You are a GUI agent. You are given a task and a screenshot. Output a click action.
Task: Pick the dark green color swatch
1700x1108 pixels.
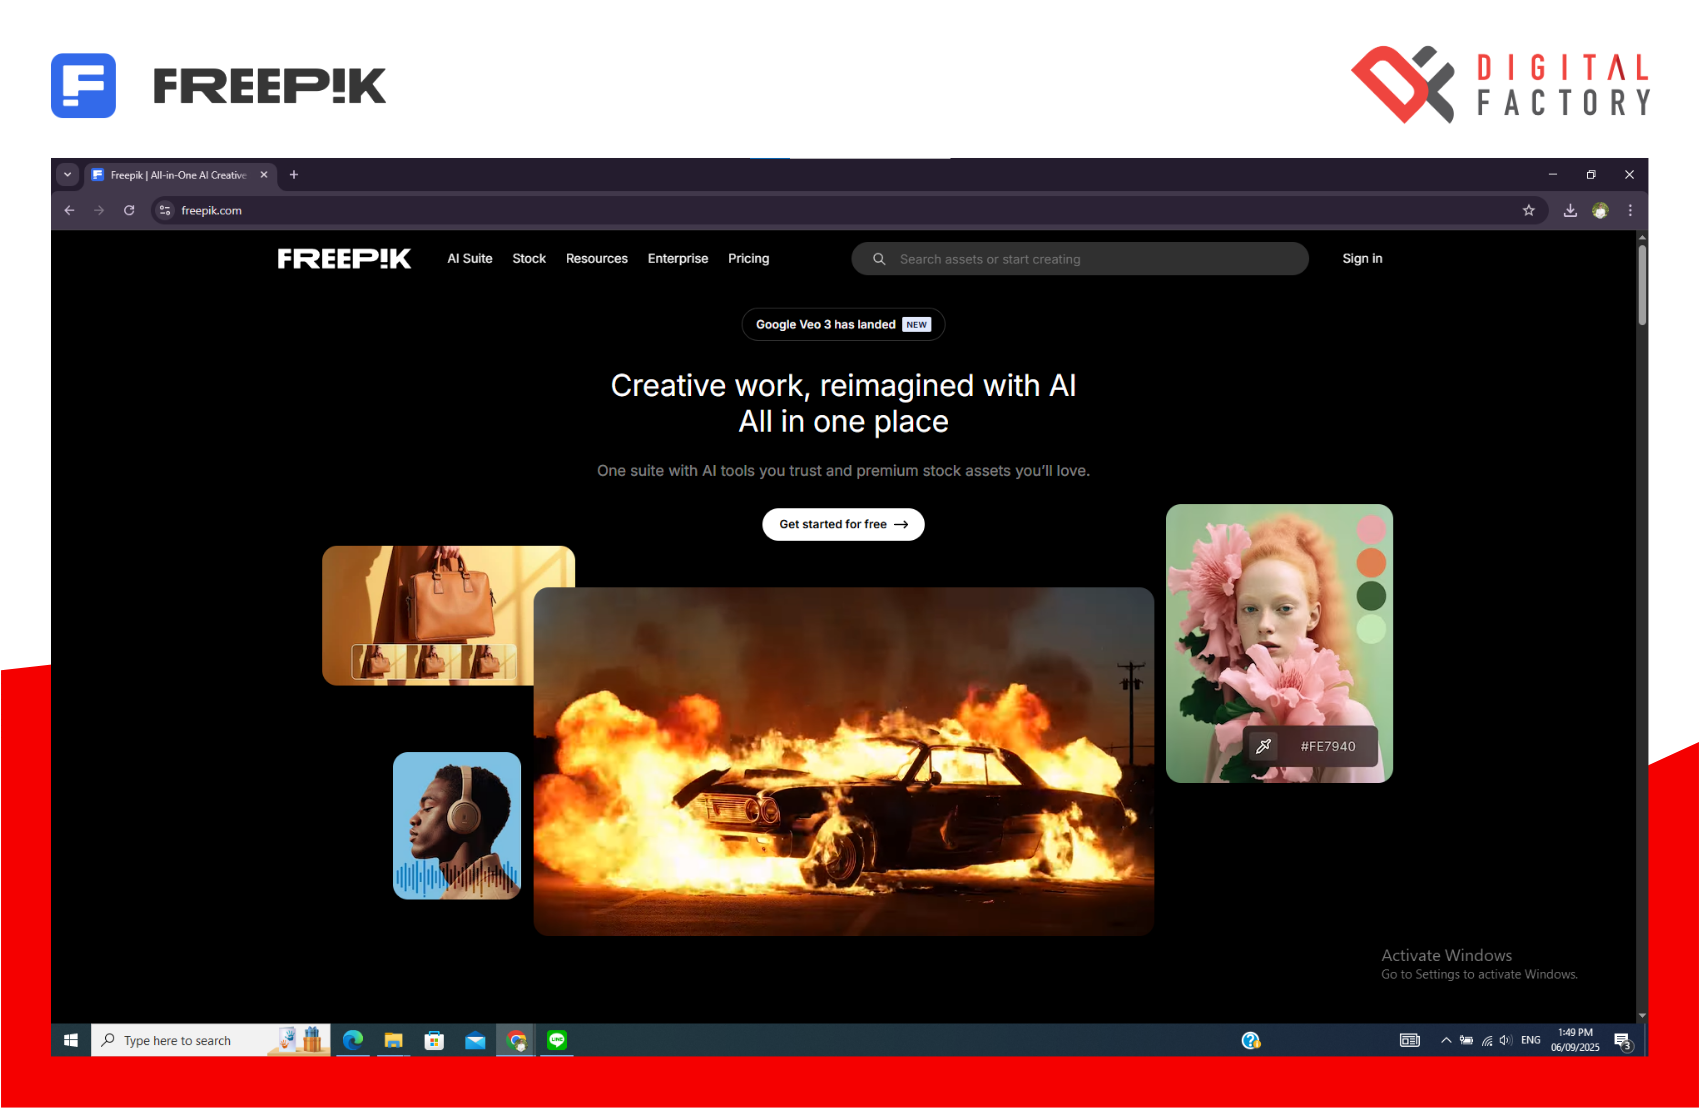pyautogui.click(x=1371, y=596)
